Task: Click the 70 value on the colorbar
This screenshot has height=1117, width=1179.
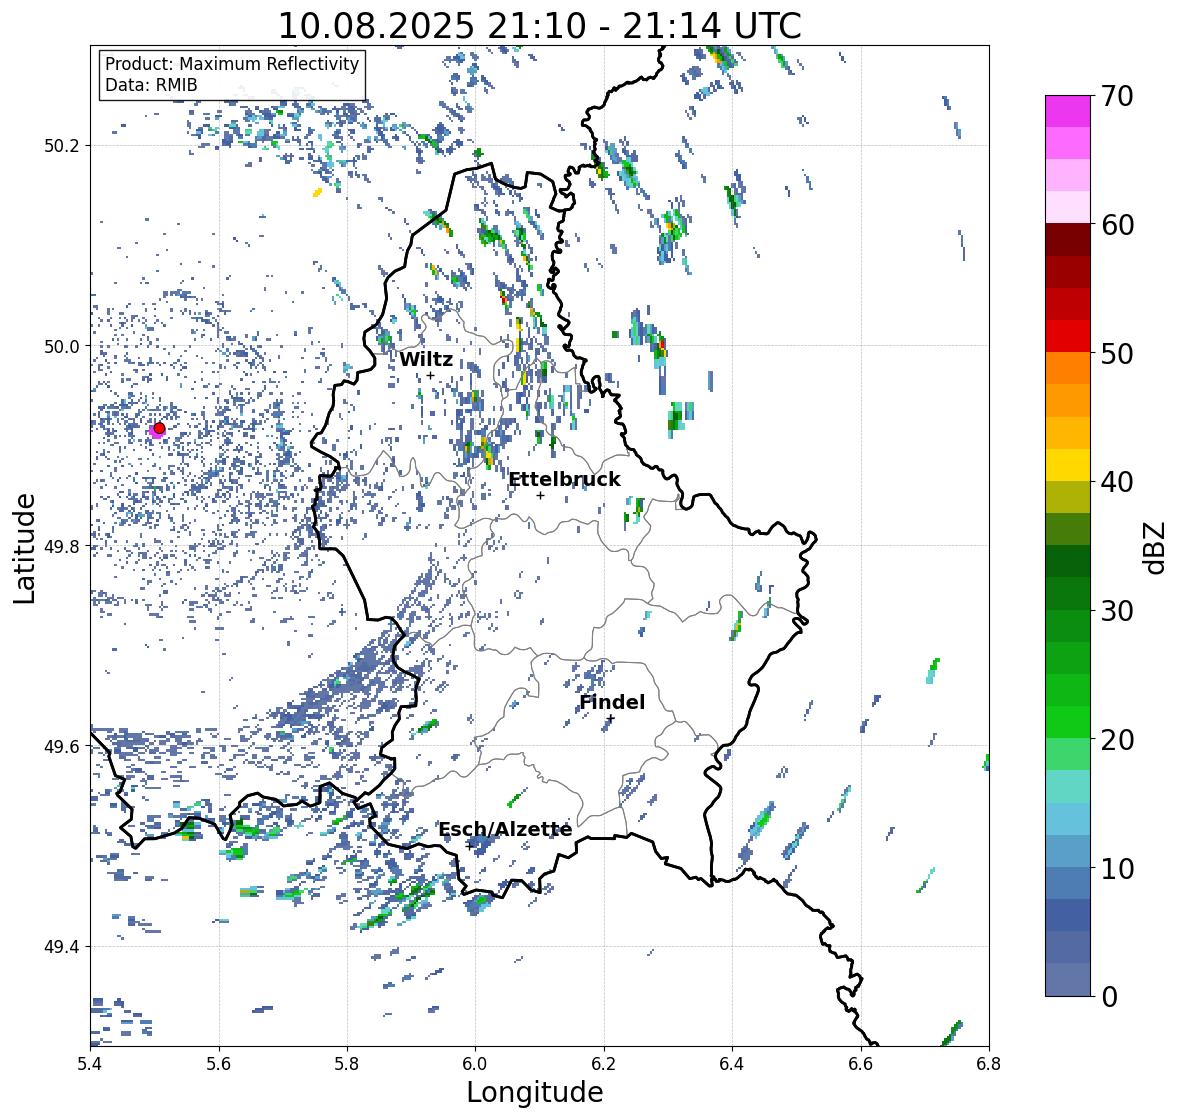Action: [x=1117, y=95]
